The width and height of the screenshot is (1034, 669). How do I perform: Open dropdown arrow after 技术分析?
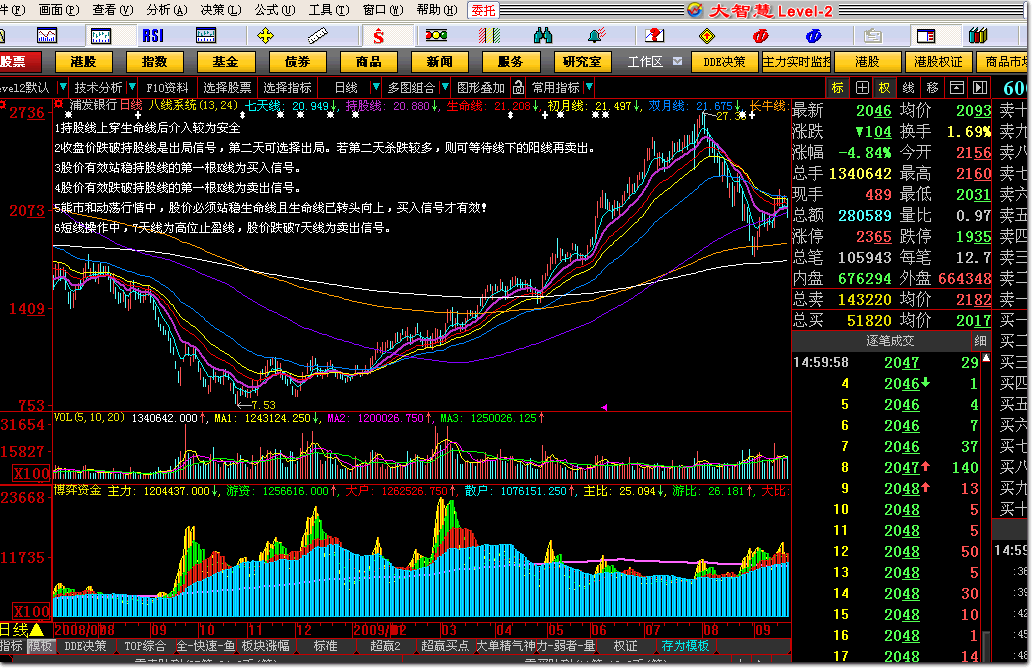click(x=132, y=87)
